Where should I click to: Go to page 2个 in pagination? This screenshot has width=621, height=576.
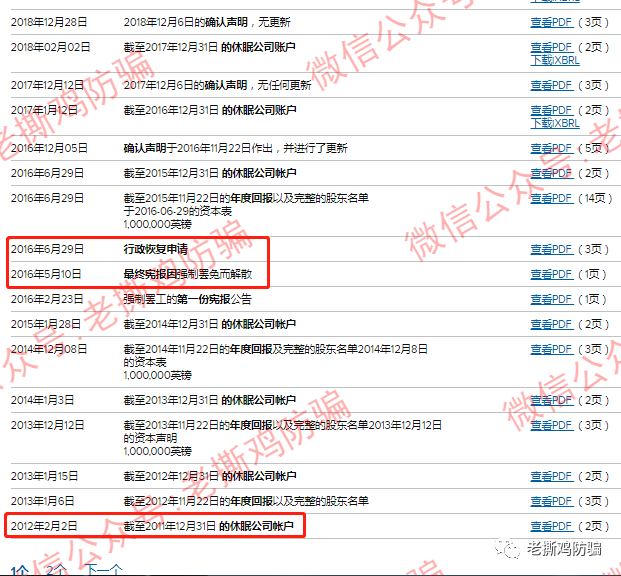click(x=55, y=570)
